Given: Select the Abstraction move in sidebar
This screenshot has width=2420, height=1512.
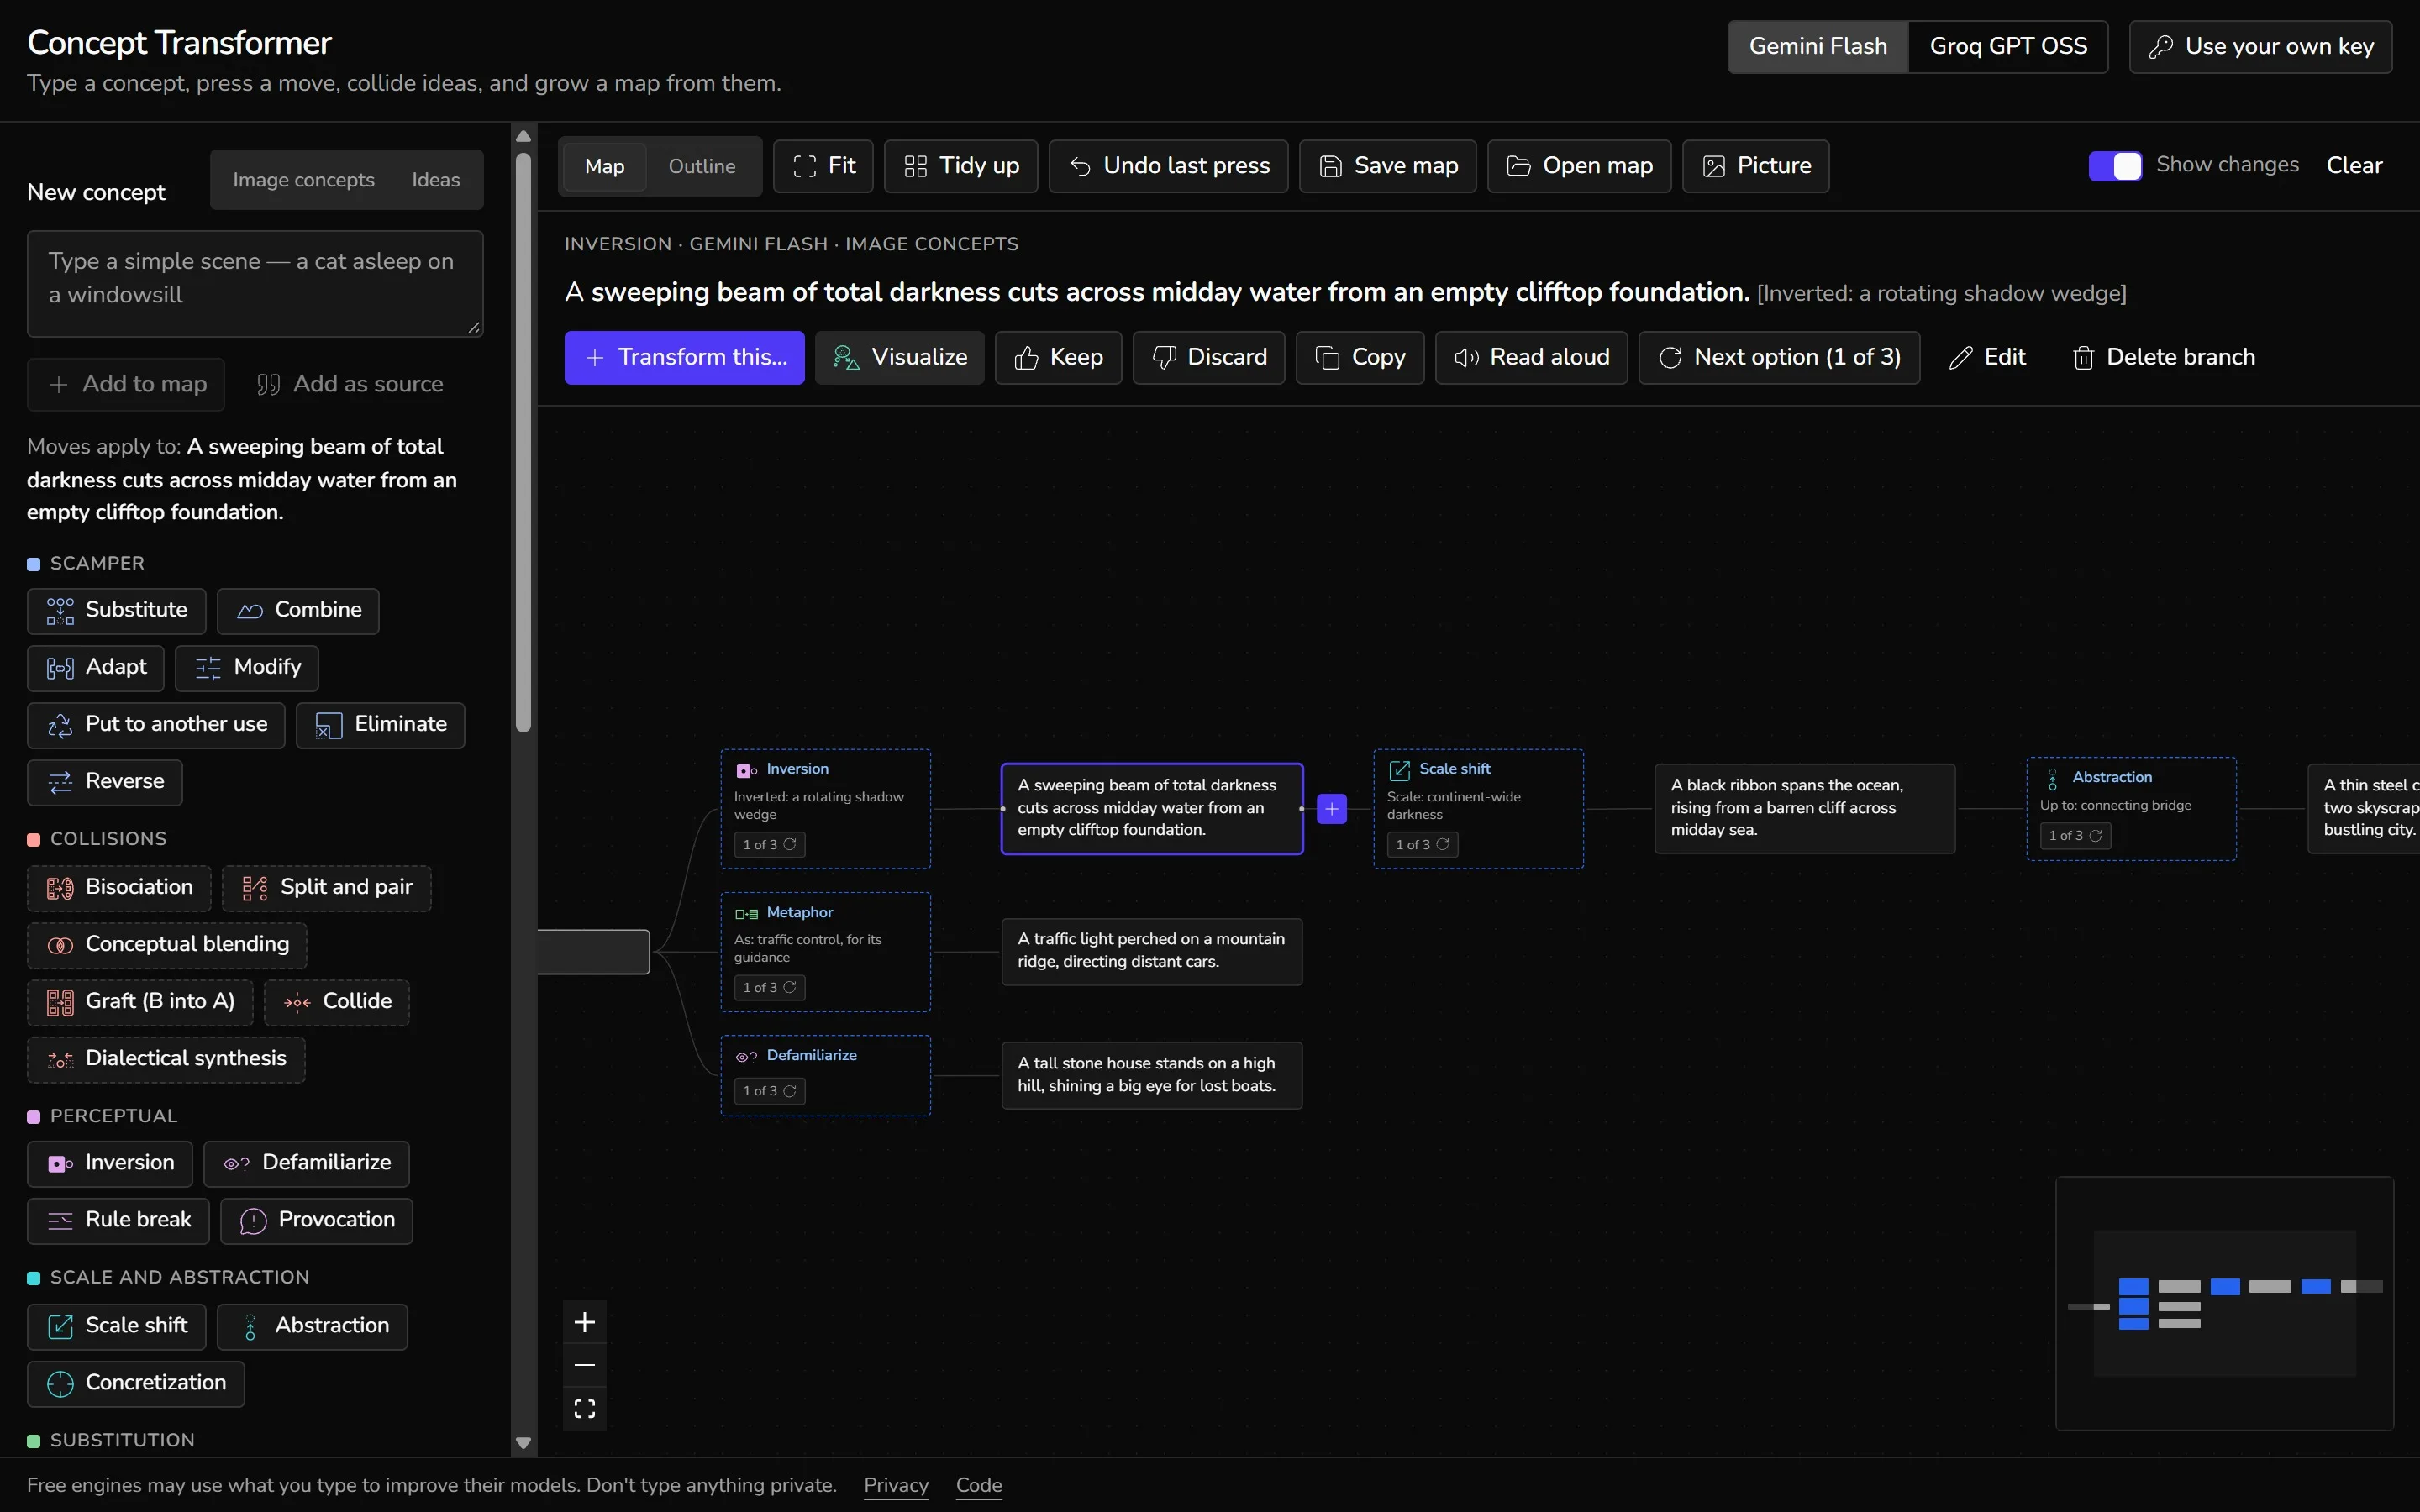Looking at the screenshot, I should pos(312,1326).
